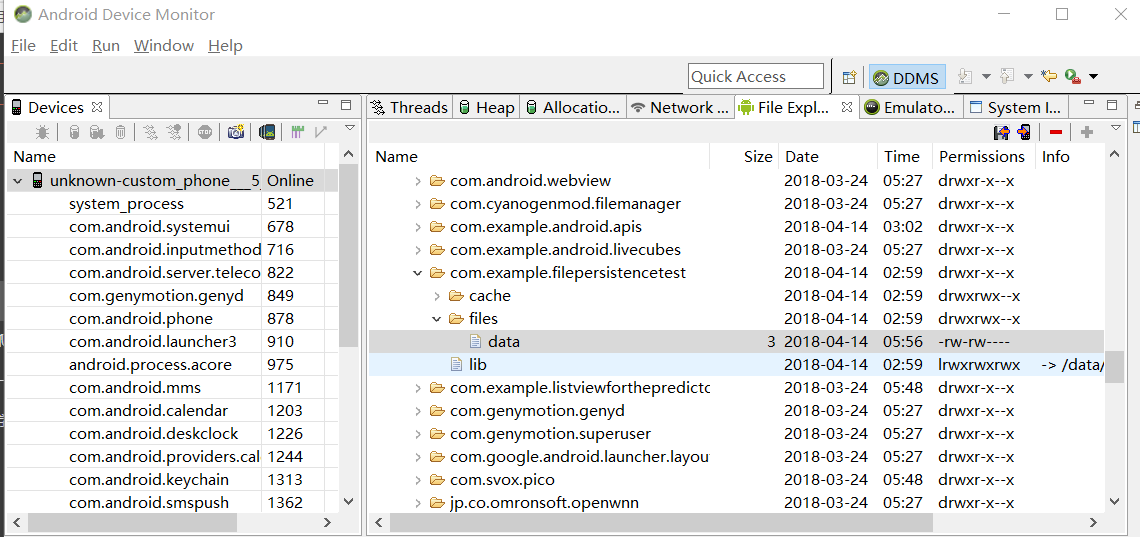Click the Quick Access search field
Image resolution: width=1140 pixels, height=537 pixels.
[756, 77]
